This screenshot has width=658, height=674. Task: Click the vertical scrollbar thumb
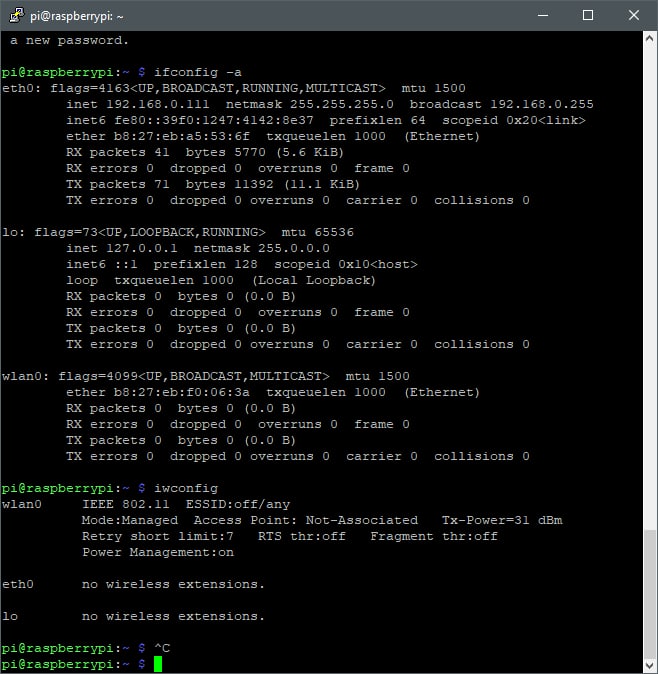(650, 594)
